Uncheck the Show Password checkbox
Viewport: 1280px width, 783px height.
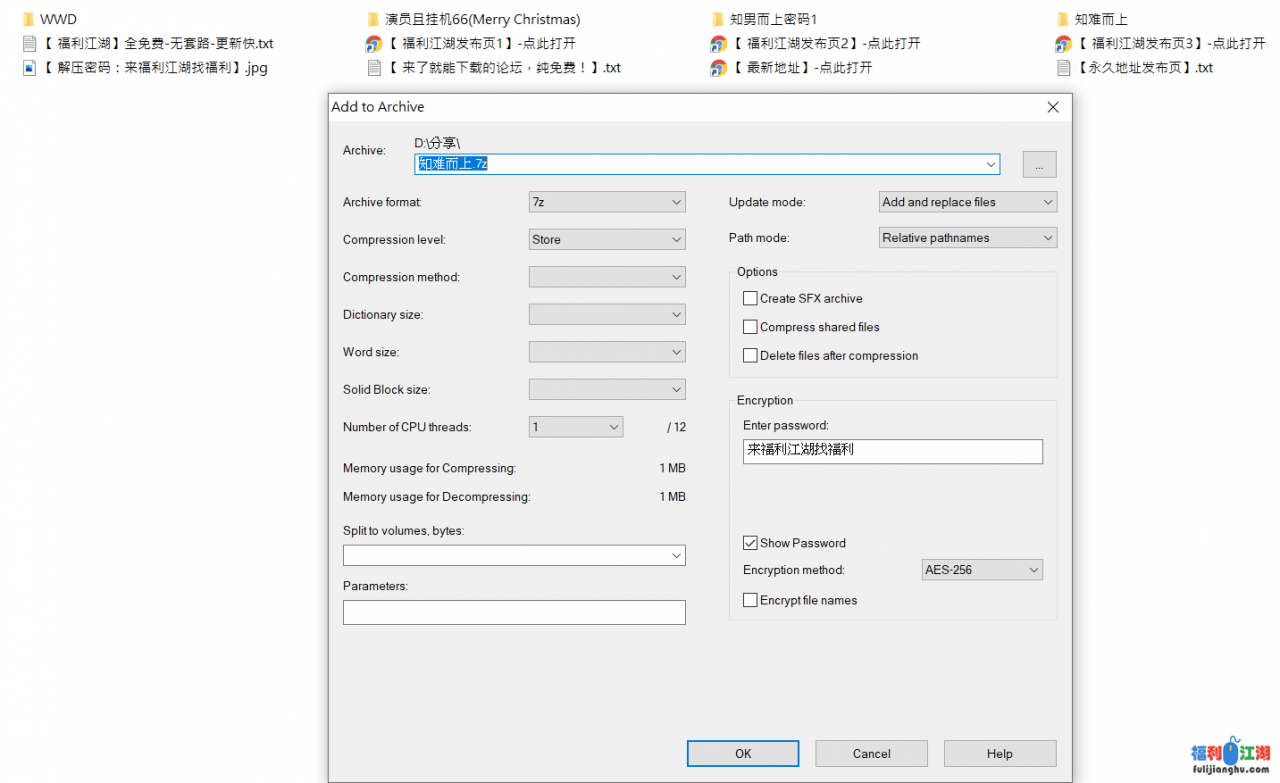tap(750, 543)
